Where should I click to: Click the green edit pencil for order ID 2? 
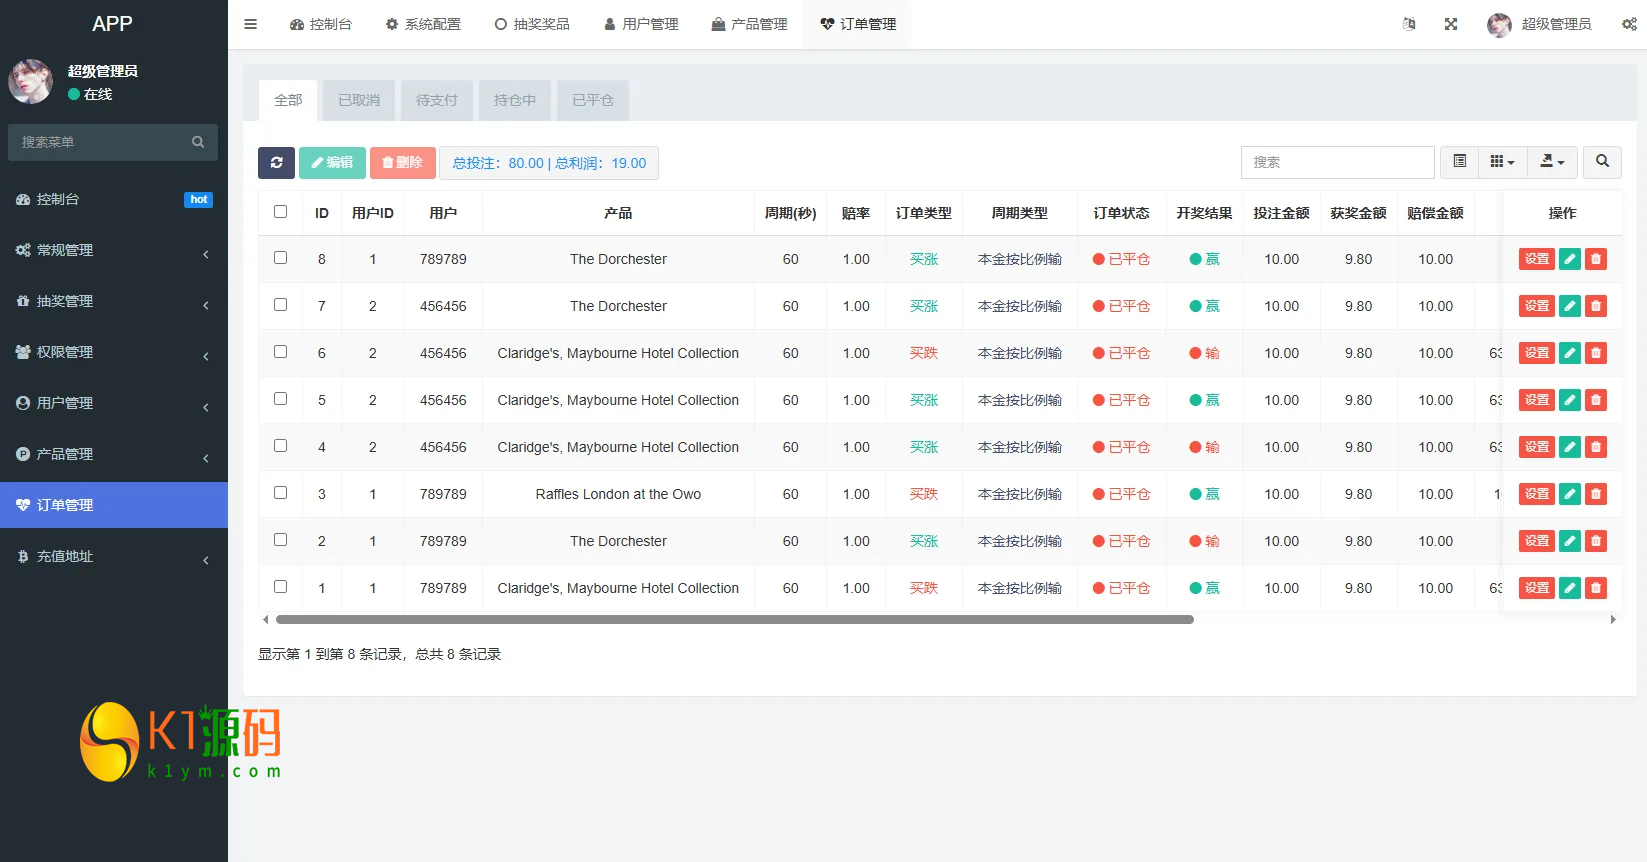click(x=1570, y=541)
